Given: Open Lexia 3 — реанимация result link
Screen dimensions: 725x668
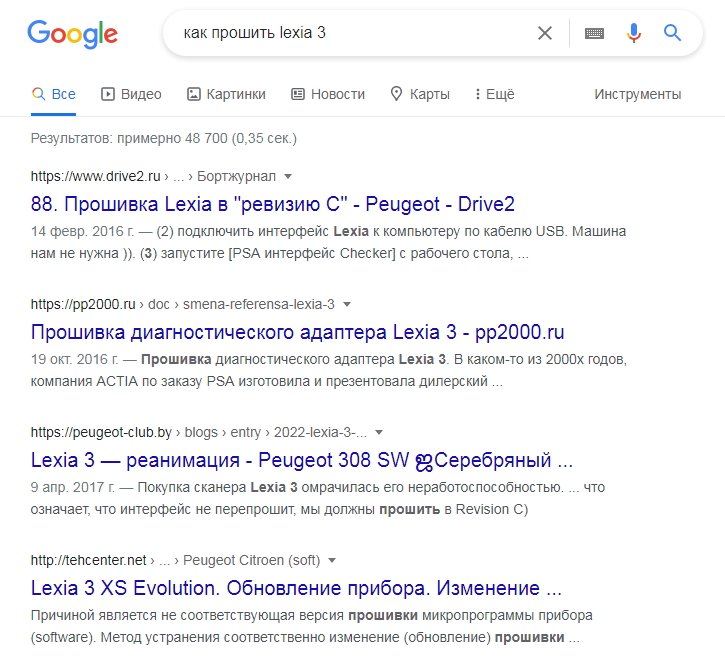Looking at the screenshot, I should (302, 460).
